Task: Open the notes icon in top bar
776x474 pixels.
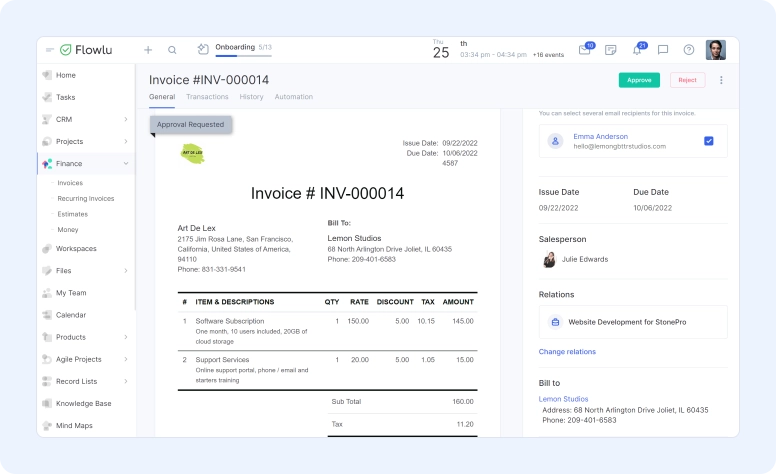Action: tap(611, 50)
